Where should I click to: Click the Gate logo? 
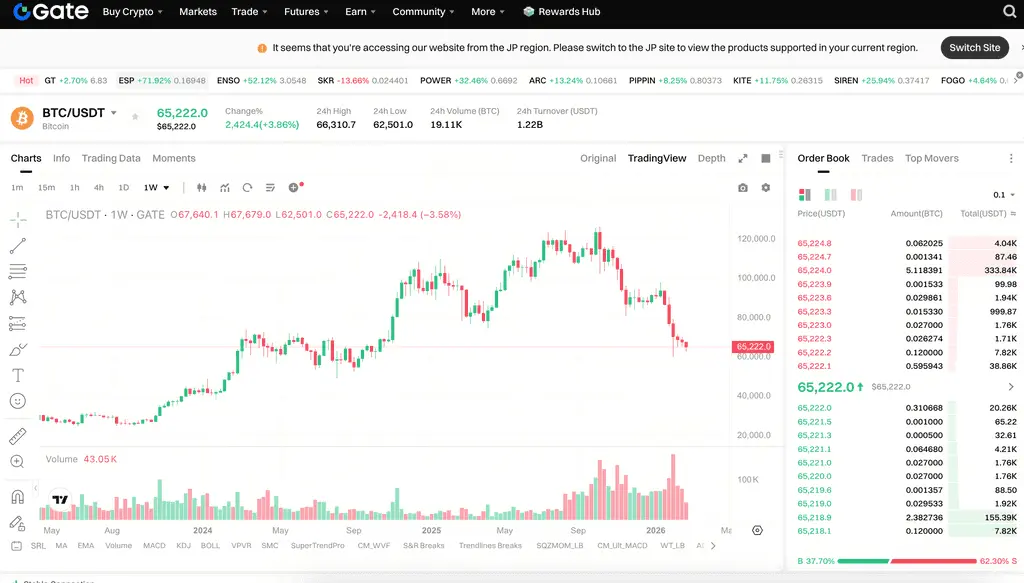click(51, 11)
